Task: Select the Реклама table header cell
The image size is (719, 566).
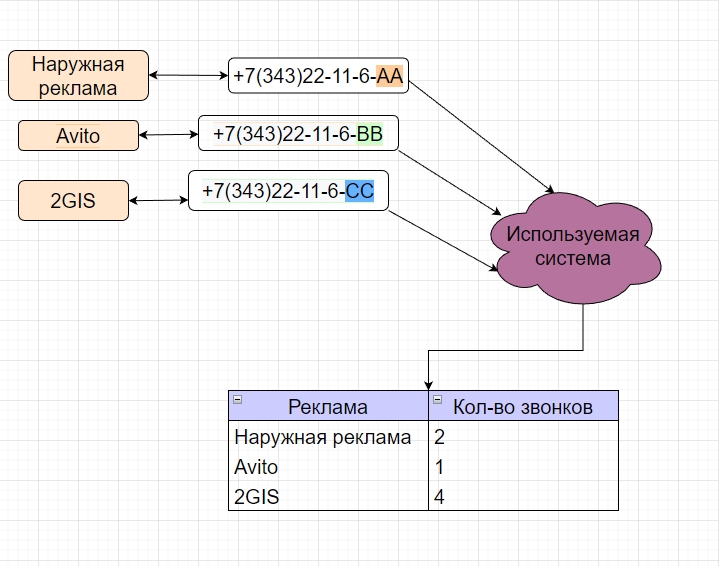Action: click(328, 406)
